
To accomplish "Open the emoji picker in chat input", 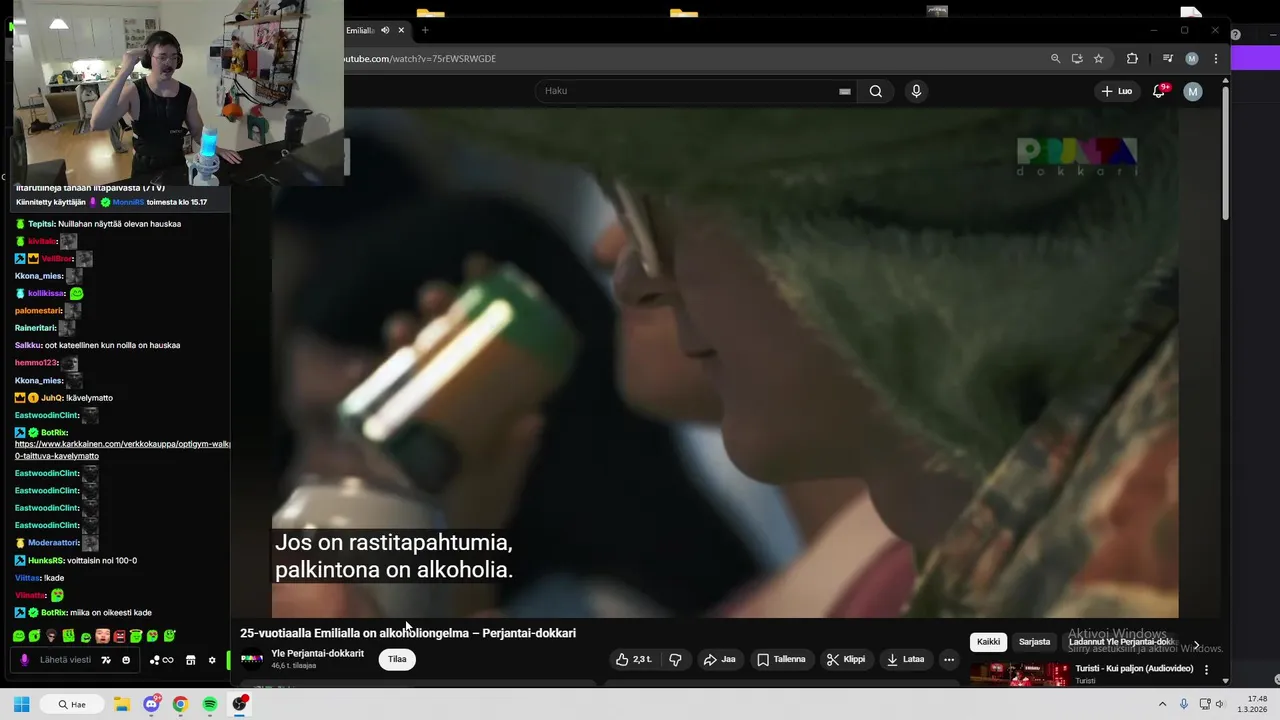I will pyautogui.click(x=126, y=660).
